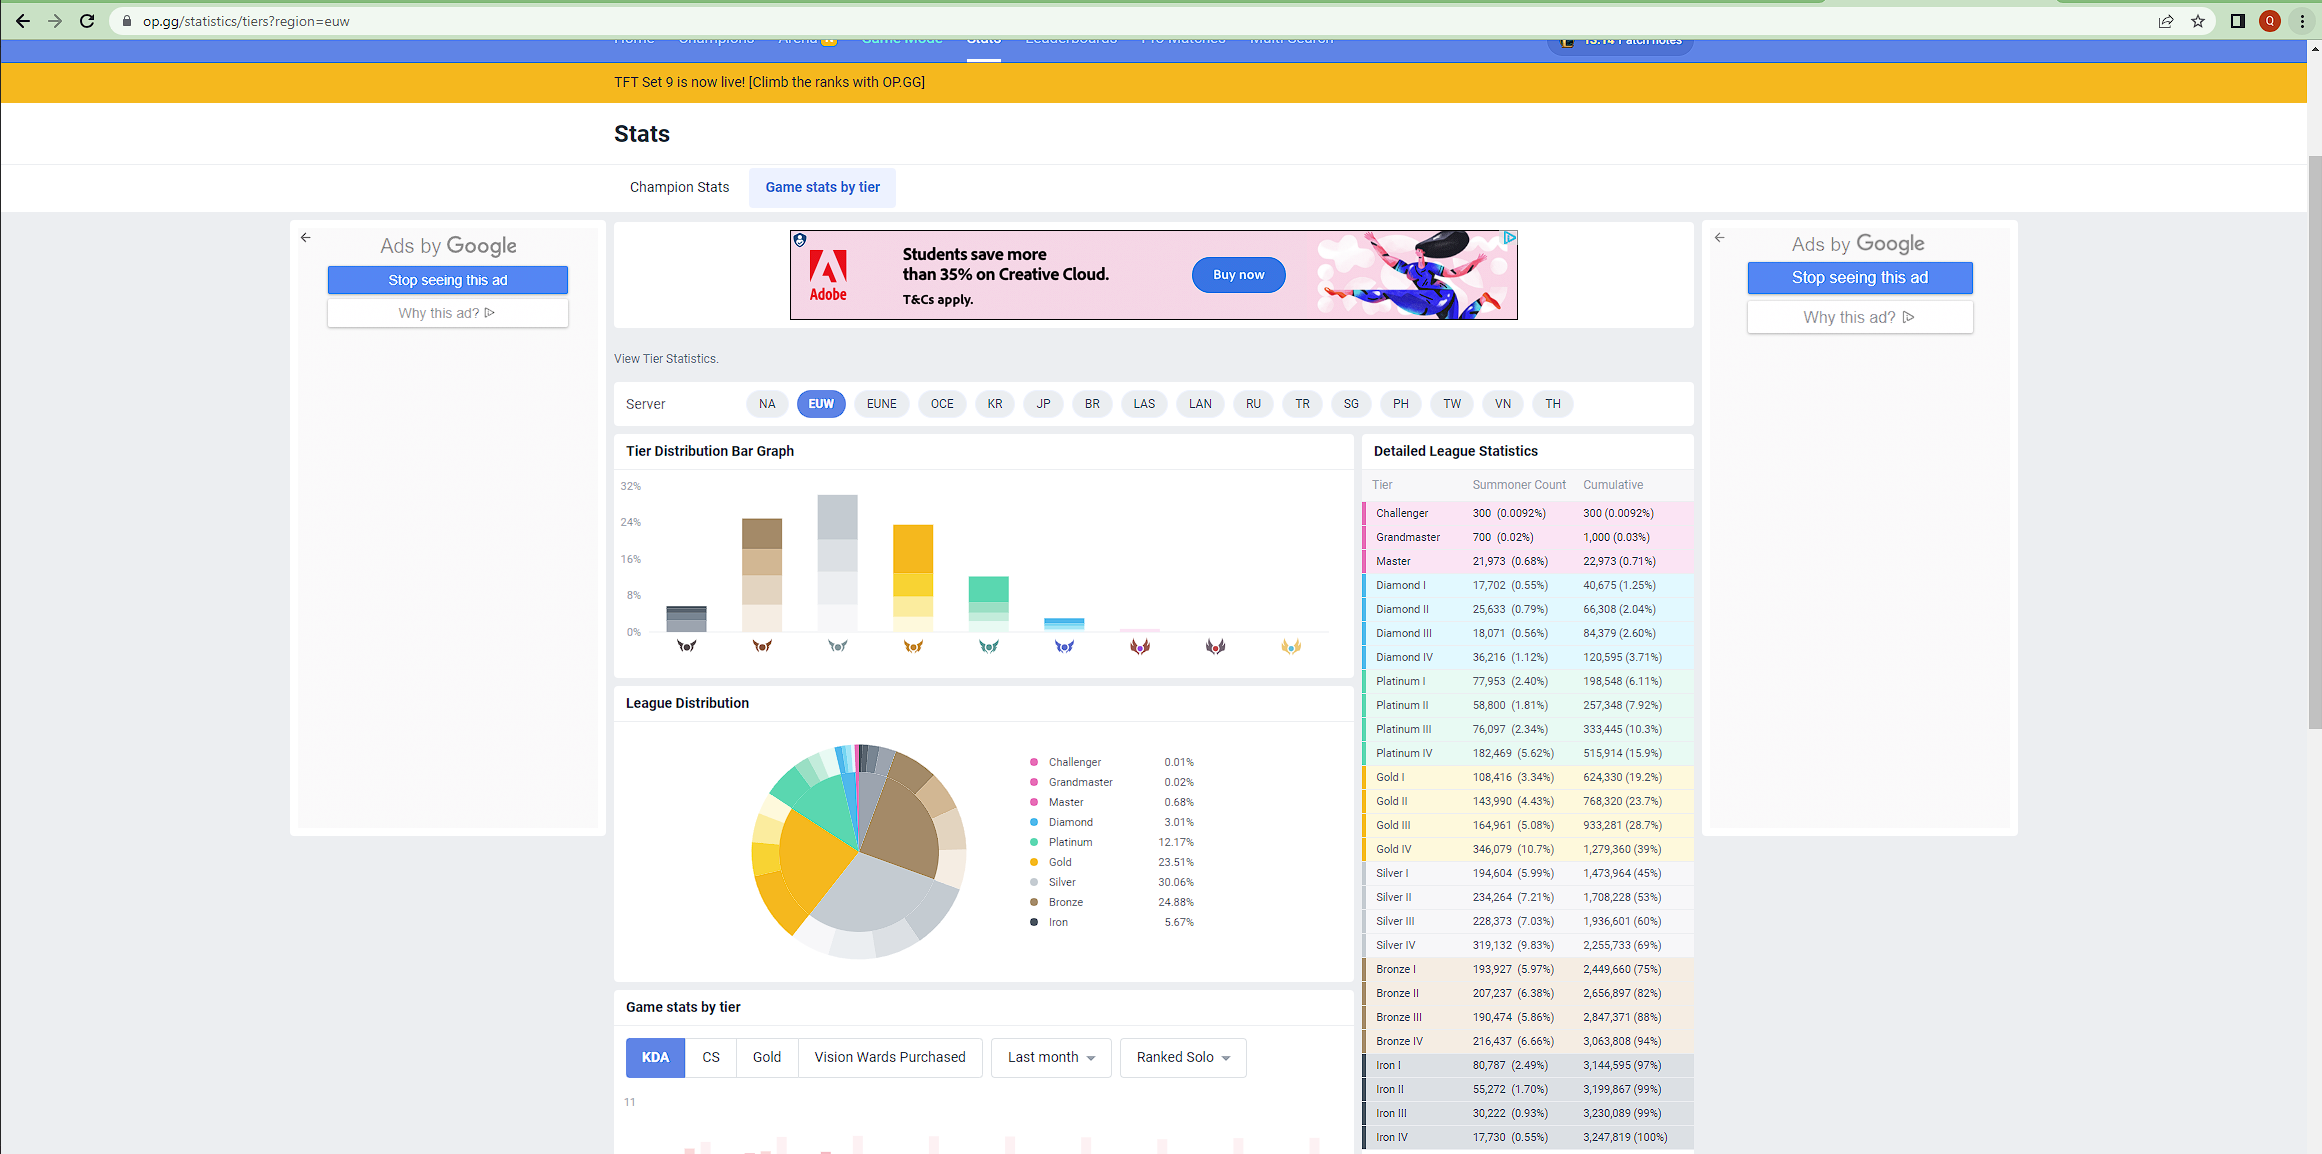
Task: Select TR server
Action: [1302, 404]
